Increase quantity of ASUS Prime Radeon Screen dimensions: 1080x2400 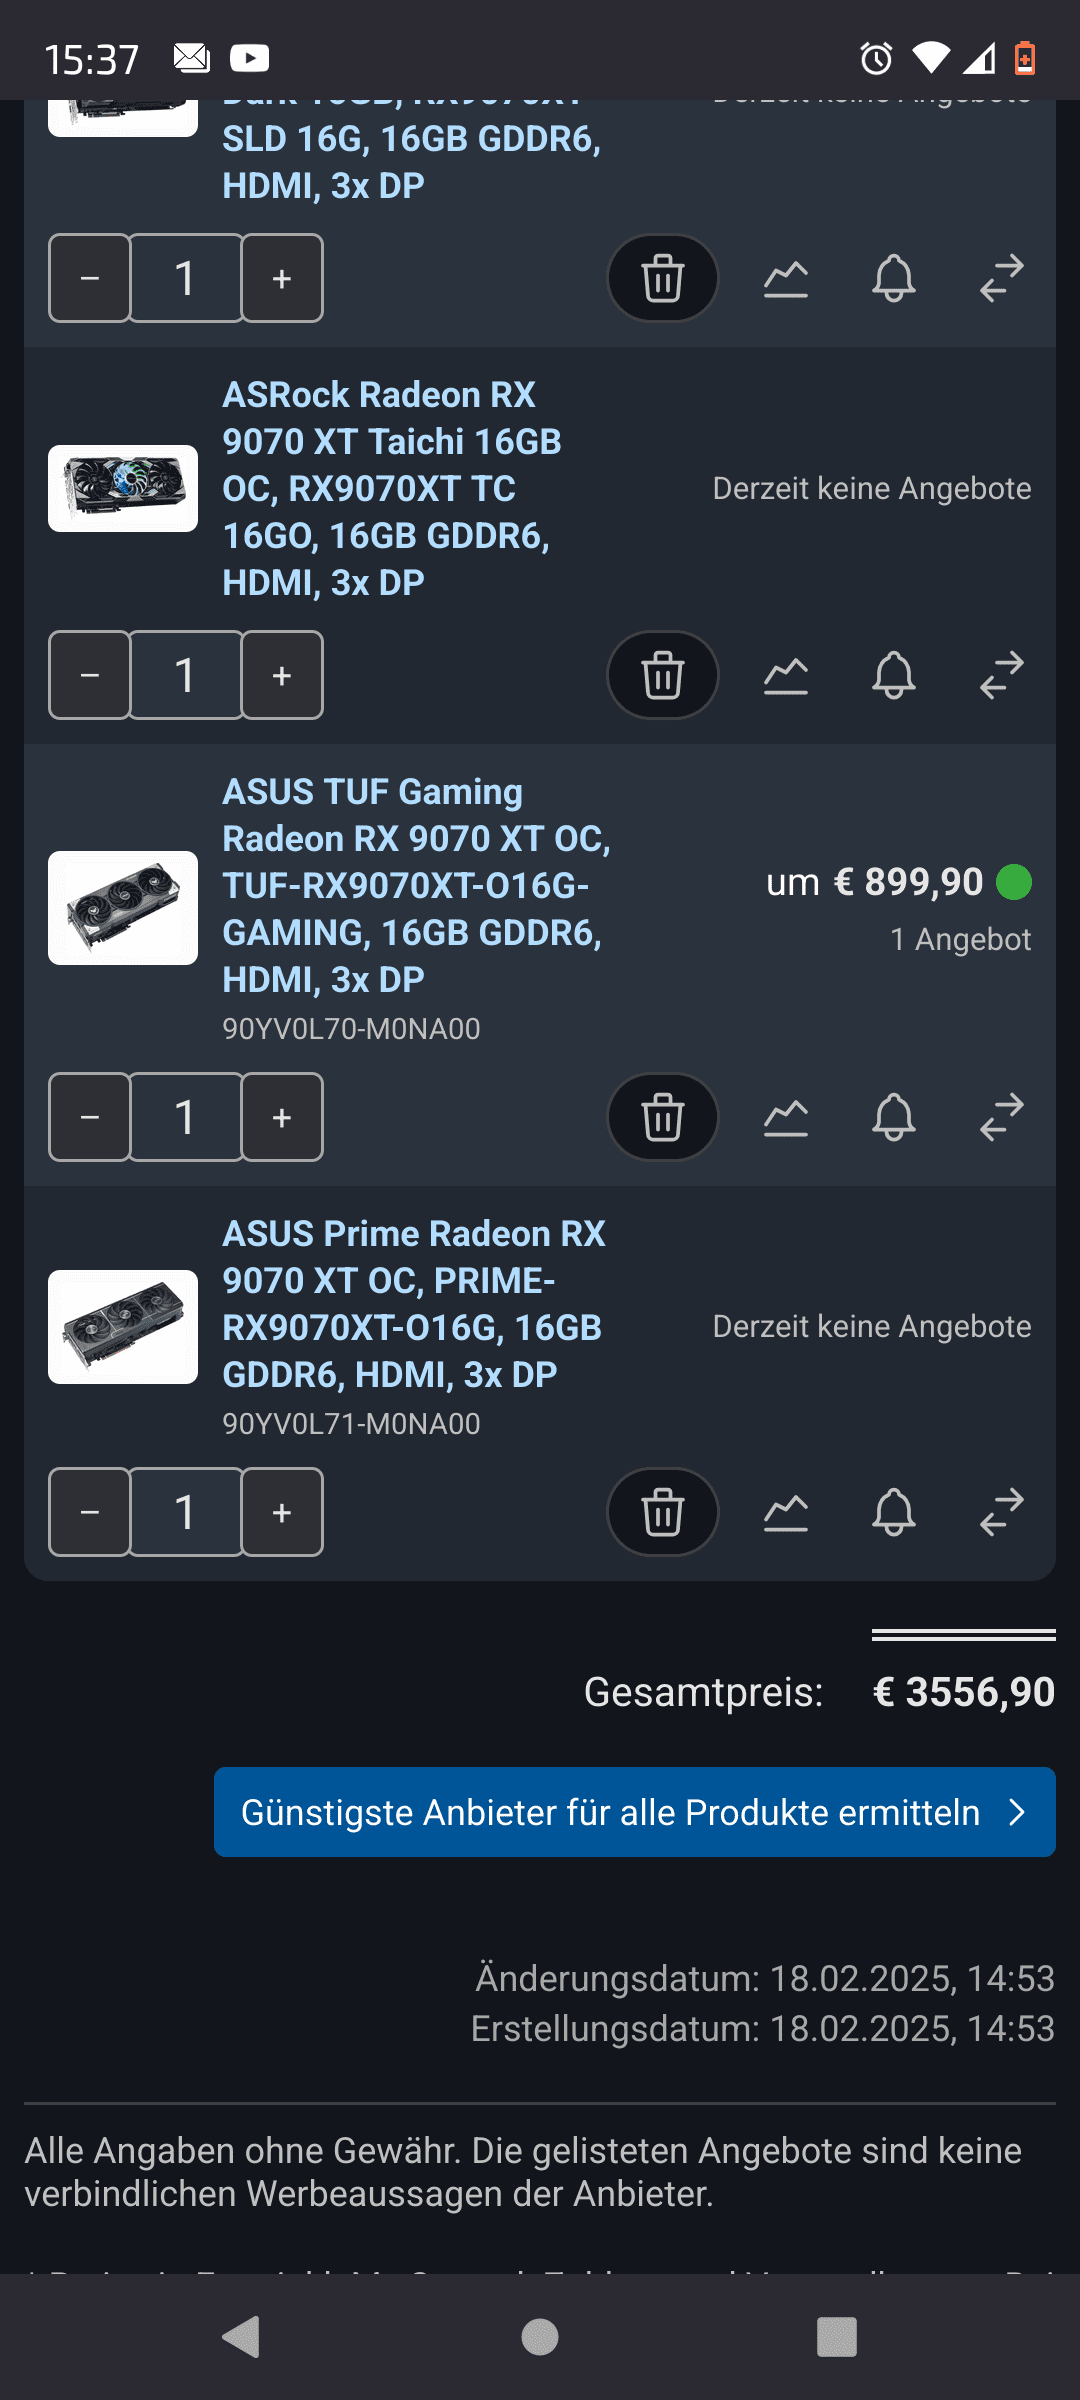pyautogui.click(x=282, y=1512)
